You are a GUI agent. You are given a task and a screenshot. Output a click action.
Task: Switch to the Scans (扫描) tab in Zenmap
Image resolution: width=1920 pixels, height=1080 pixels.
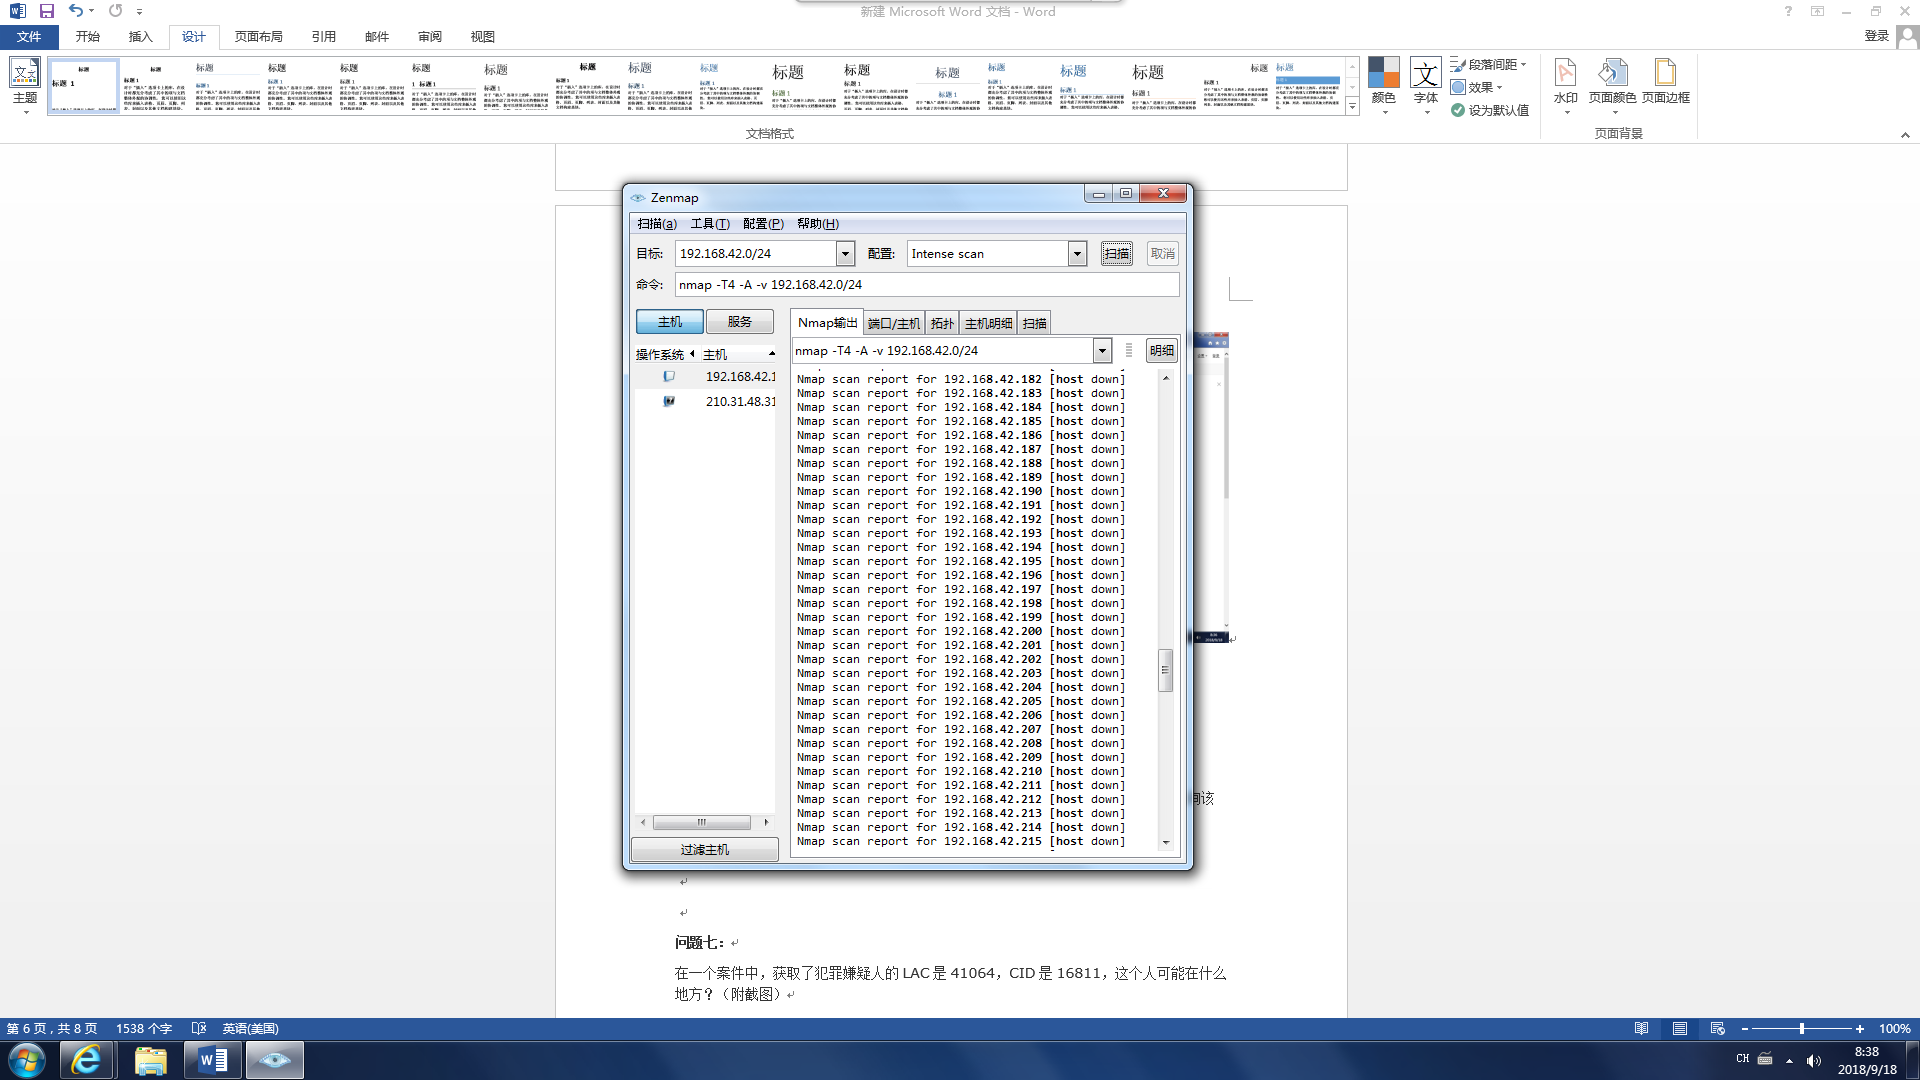coord(1035,323)
